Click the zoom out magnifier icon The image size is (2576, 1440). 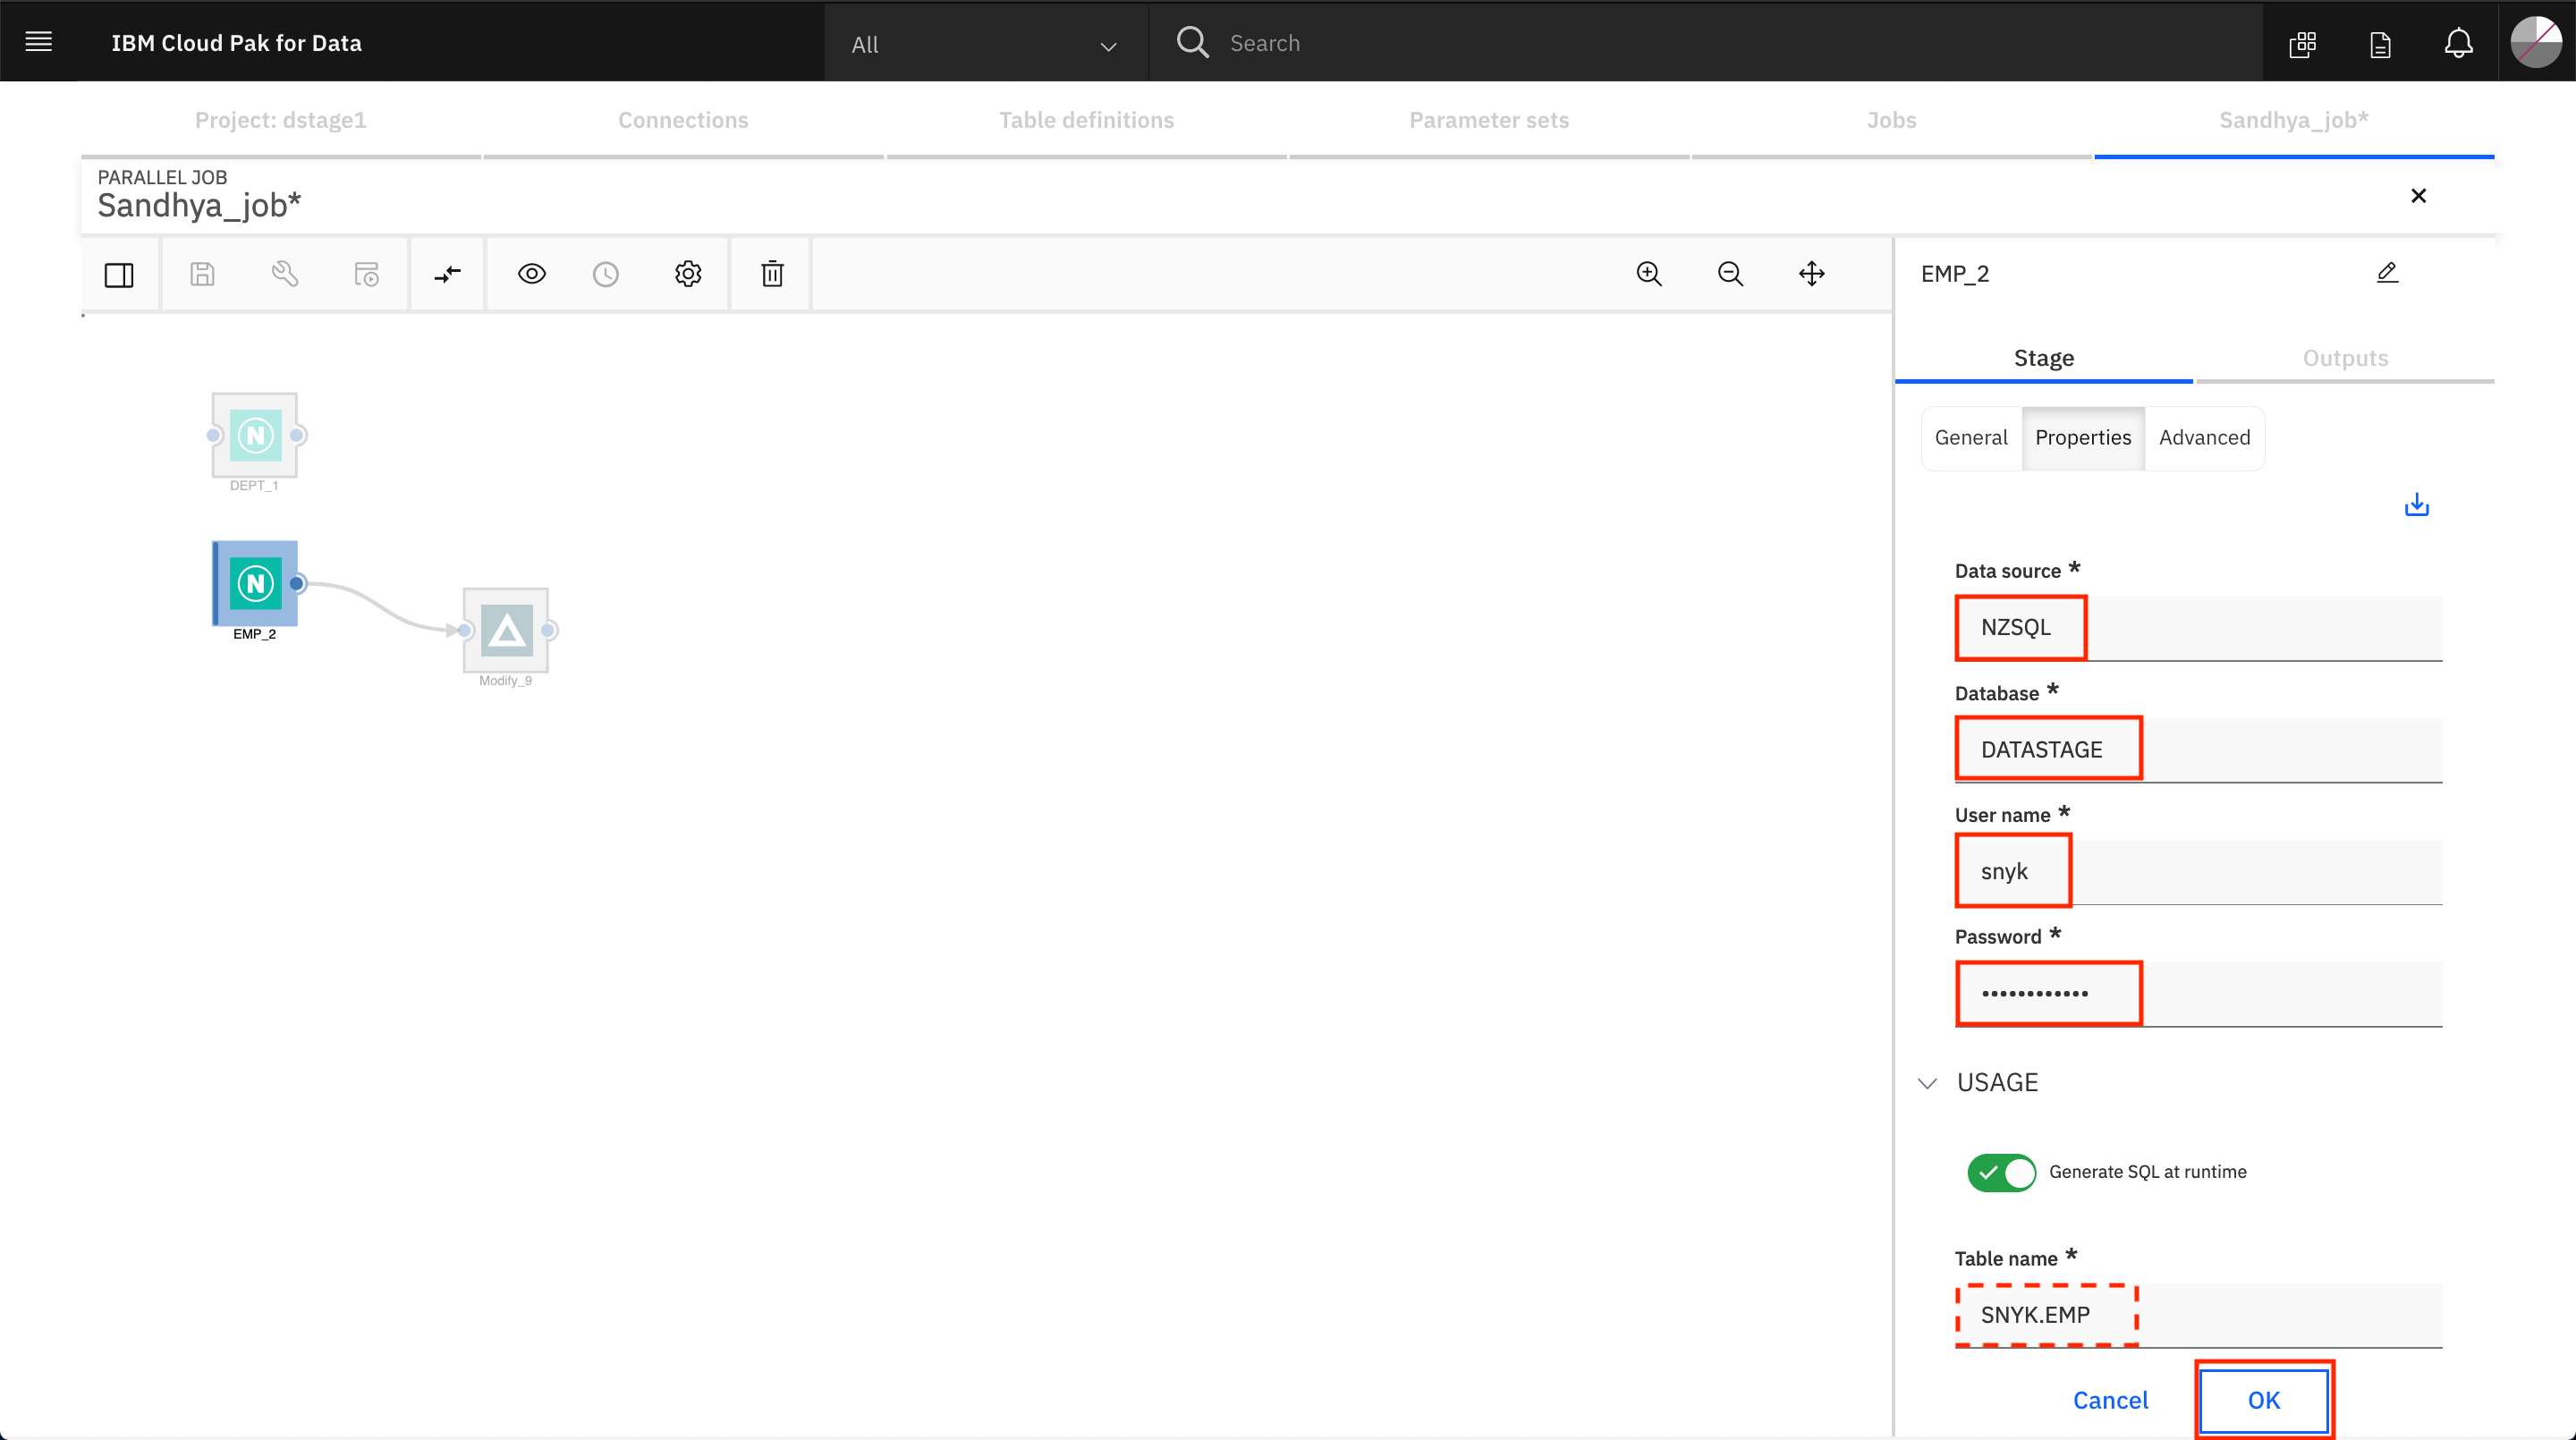click(1731, 274)
